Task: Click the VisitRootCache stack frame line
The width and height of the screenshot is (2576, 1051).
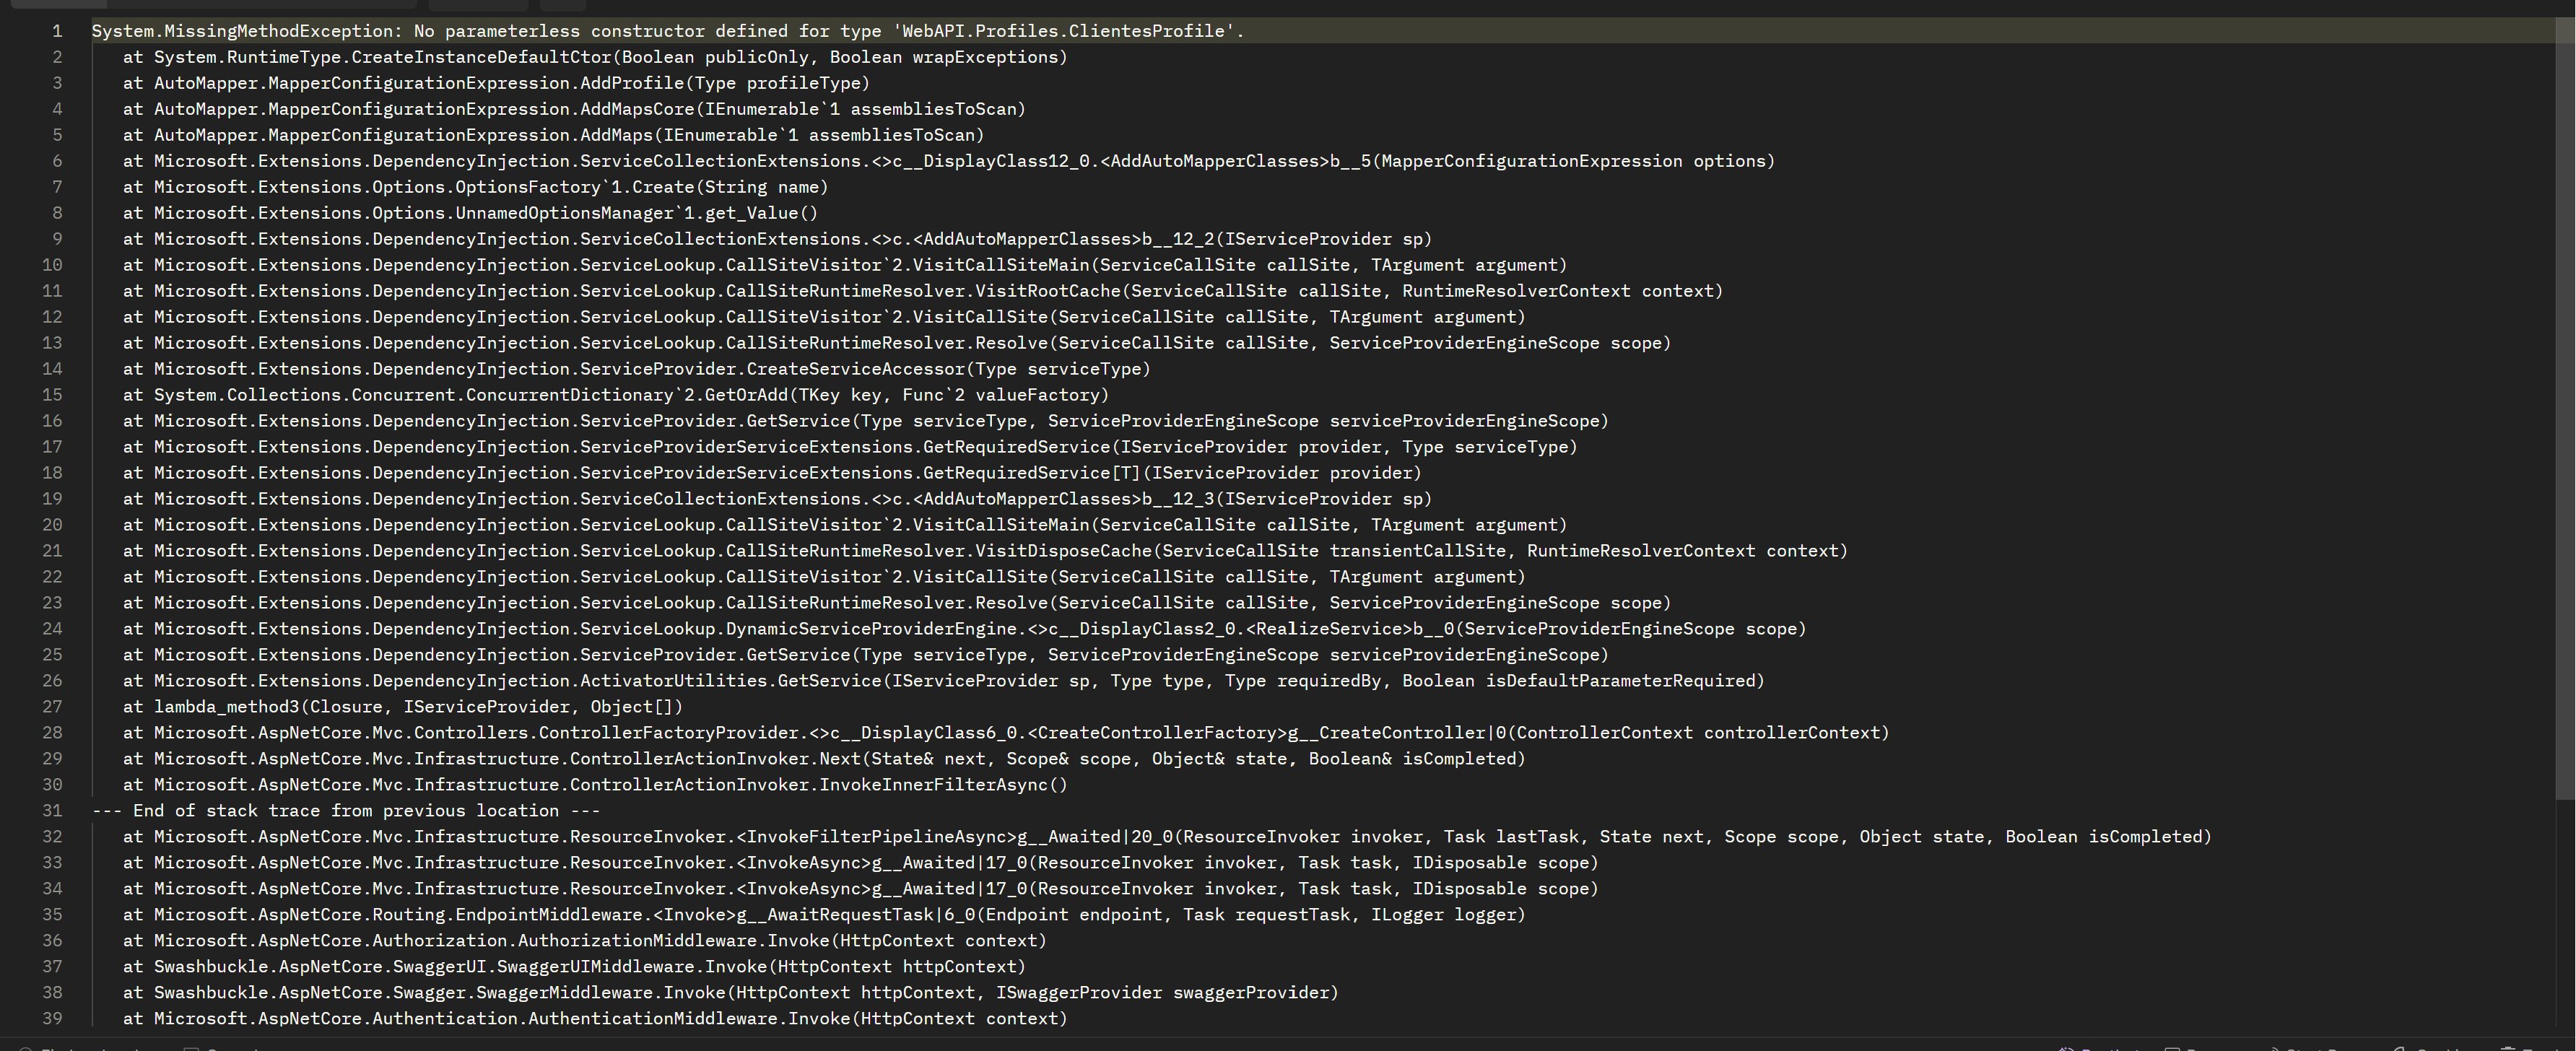Action: [x=923, y=291]
